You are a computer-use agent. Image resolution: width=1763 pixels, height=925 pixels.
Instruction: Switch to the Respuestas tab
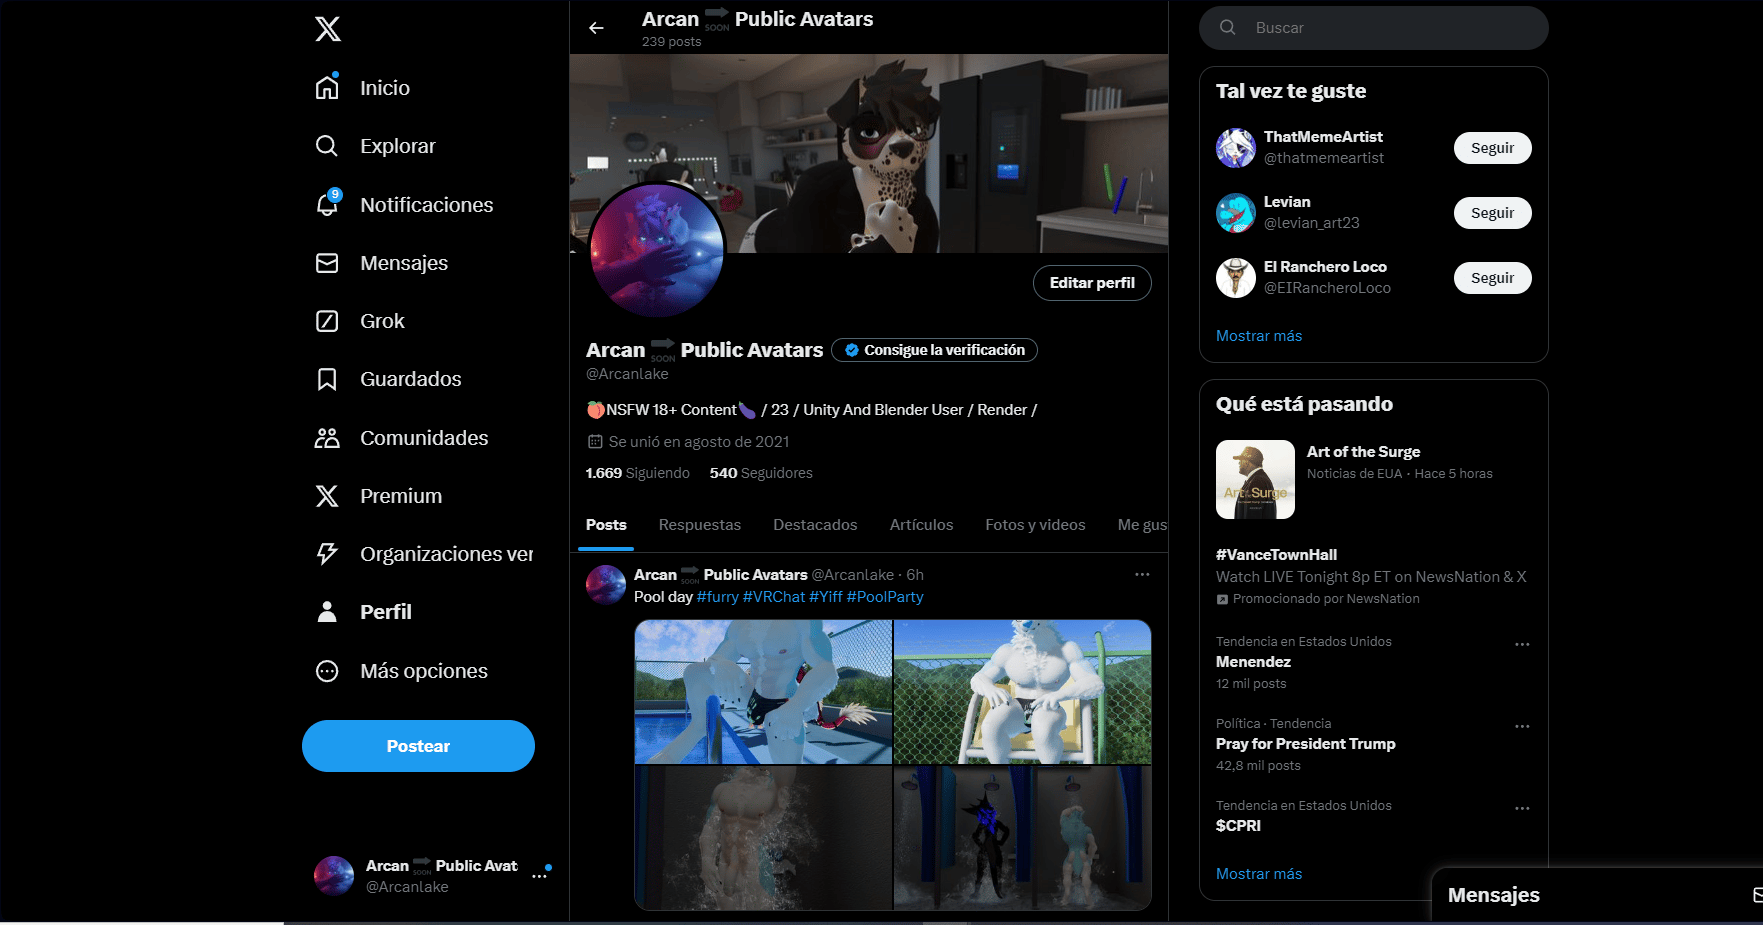700,525
